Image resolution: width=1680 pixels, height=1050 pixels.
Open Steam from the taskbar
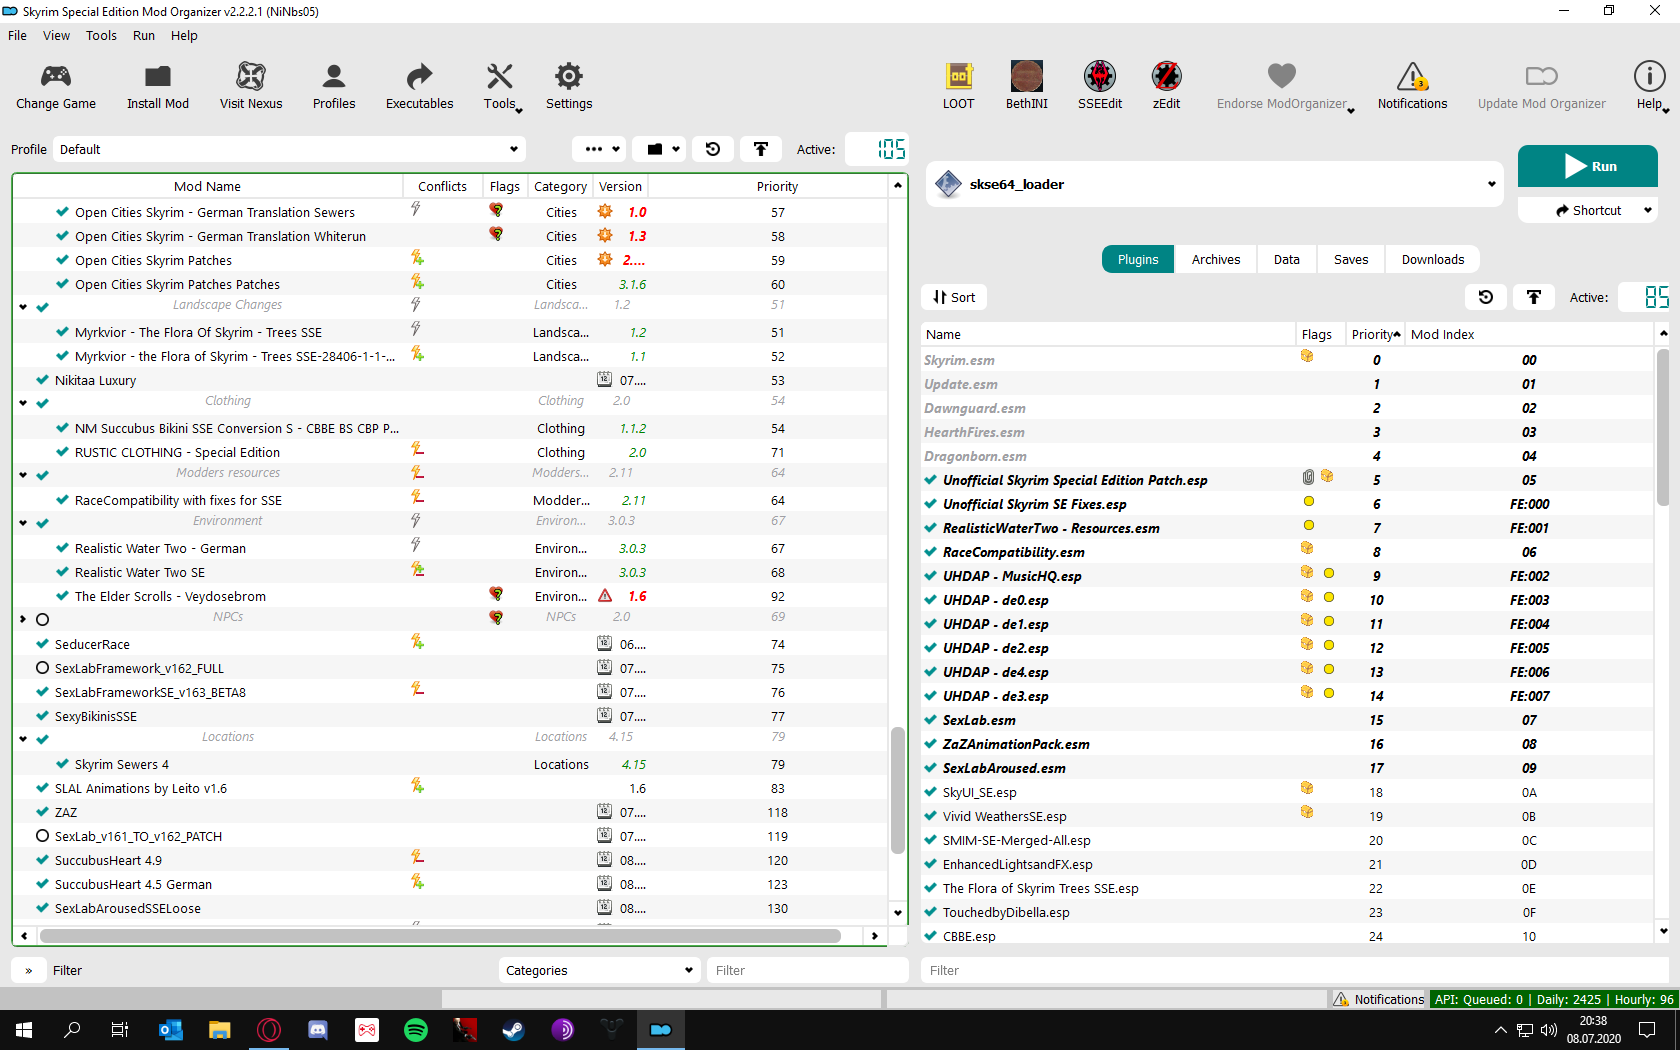tap(514, 1030)
